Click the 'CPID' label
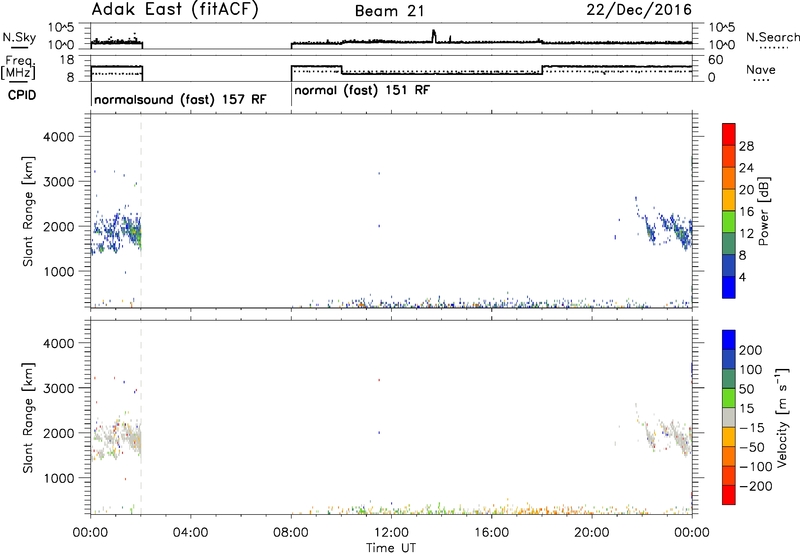 pos(22,95)
